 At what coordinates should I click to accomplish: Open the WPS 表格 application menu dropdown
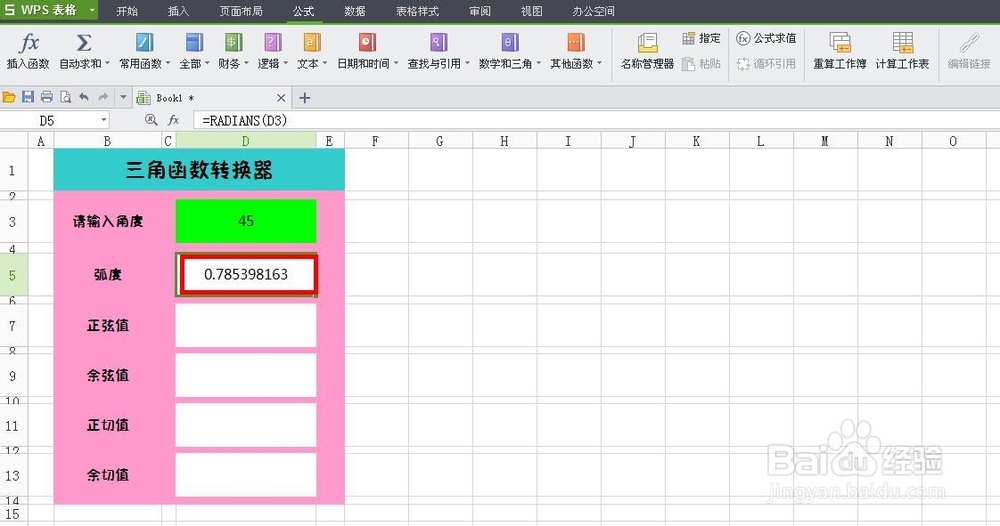92,10
